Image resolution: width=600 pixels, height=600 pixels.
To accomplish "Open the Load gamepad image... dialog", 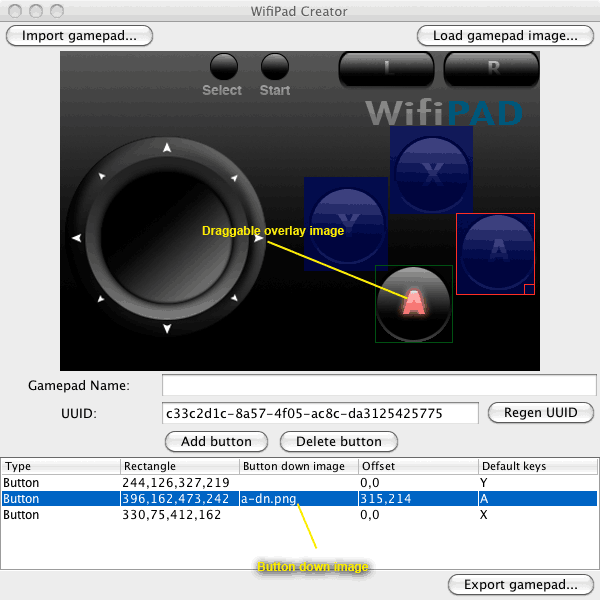I will pyautogui.click(x=505, y=36).
